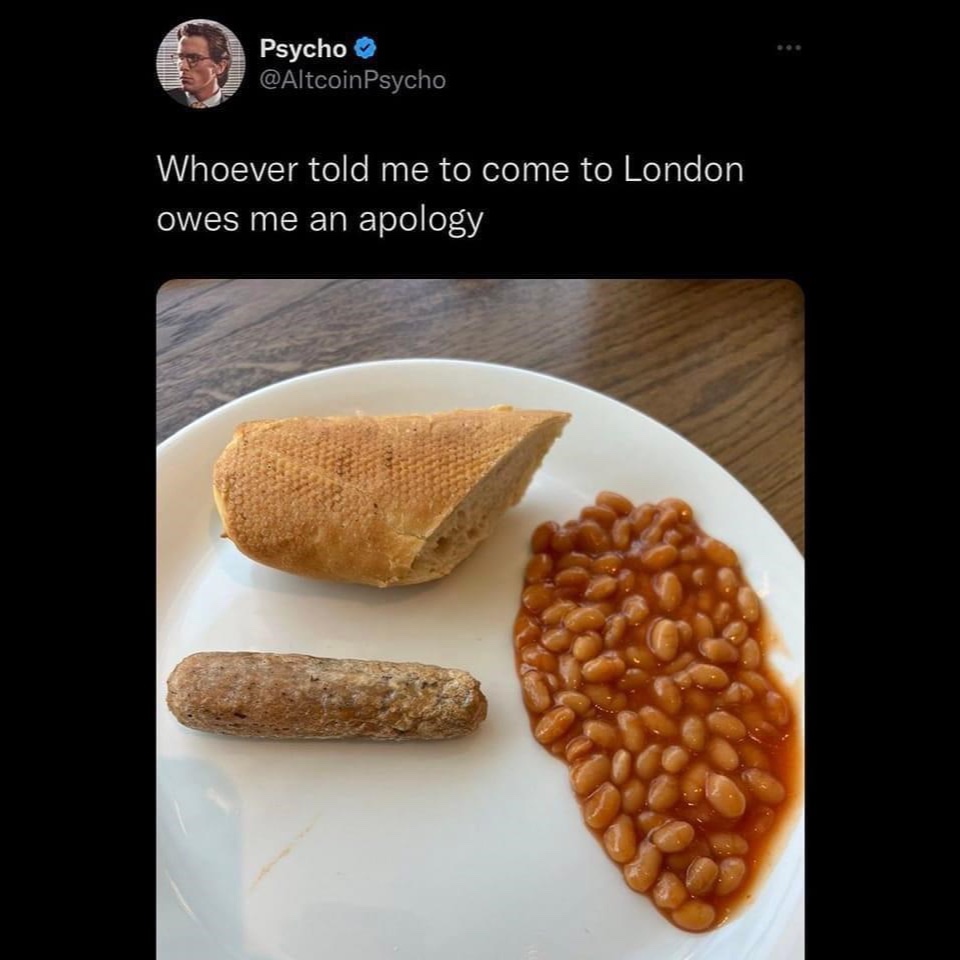960x960 pixels.
Task: Select the tweet's first line starting "Whoever"
Action: (x=450, y=169)
